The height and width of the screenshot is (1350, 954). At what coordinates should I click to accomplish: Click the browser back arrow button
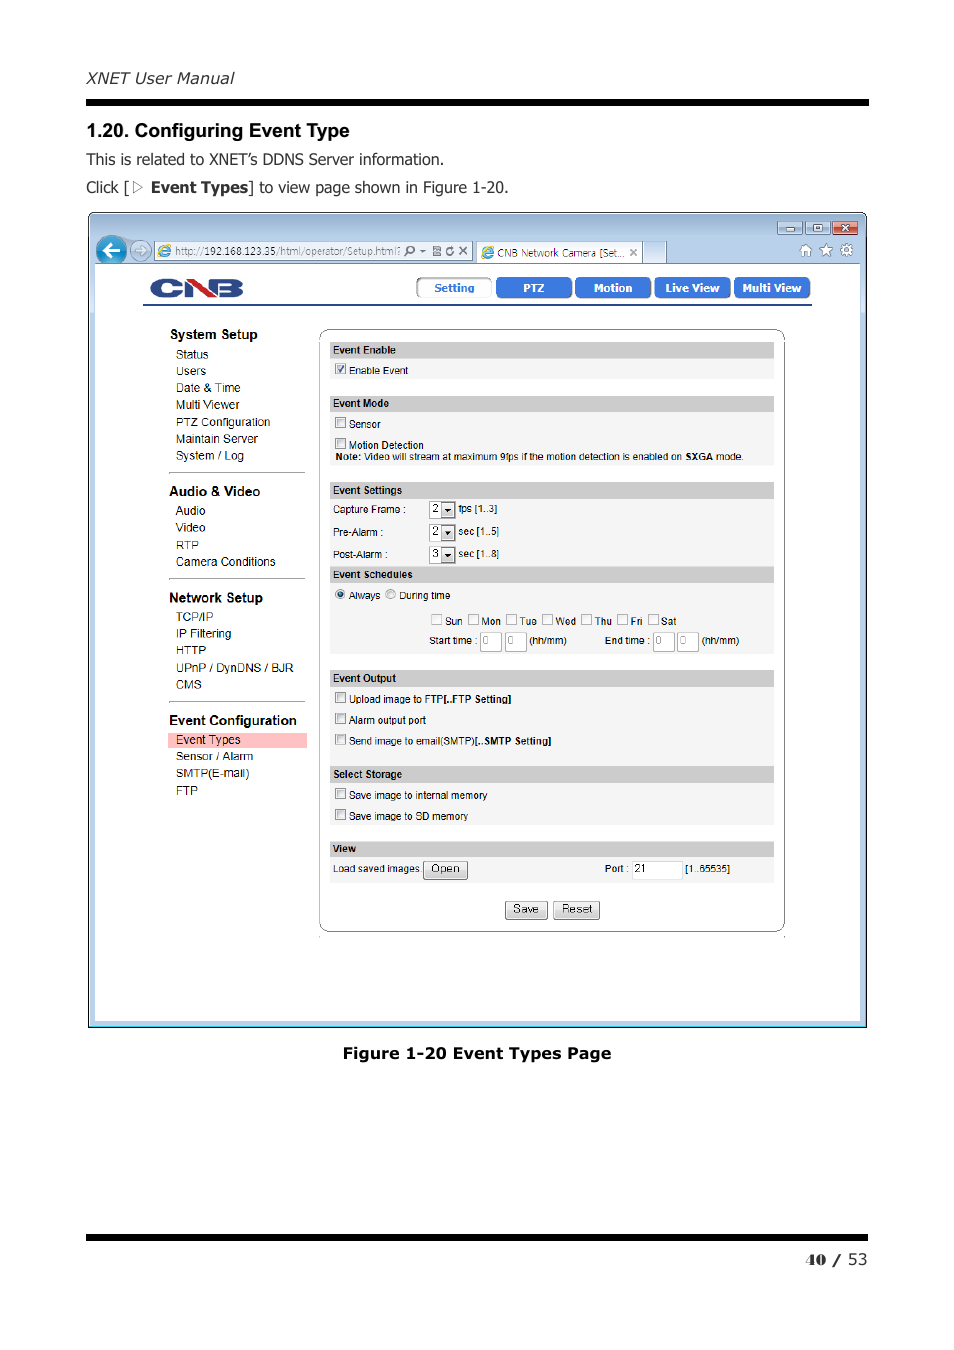[112, 250]
